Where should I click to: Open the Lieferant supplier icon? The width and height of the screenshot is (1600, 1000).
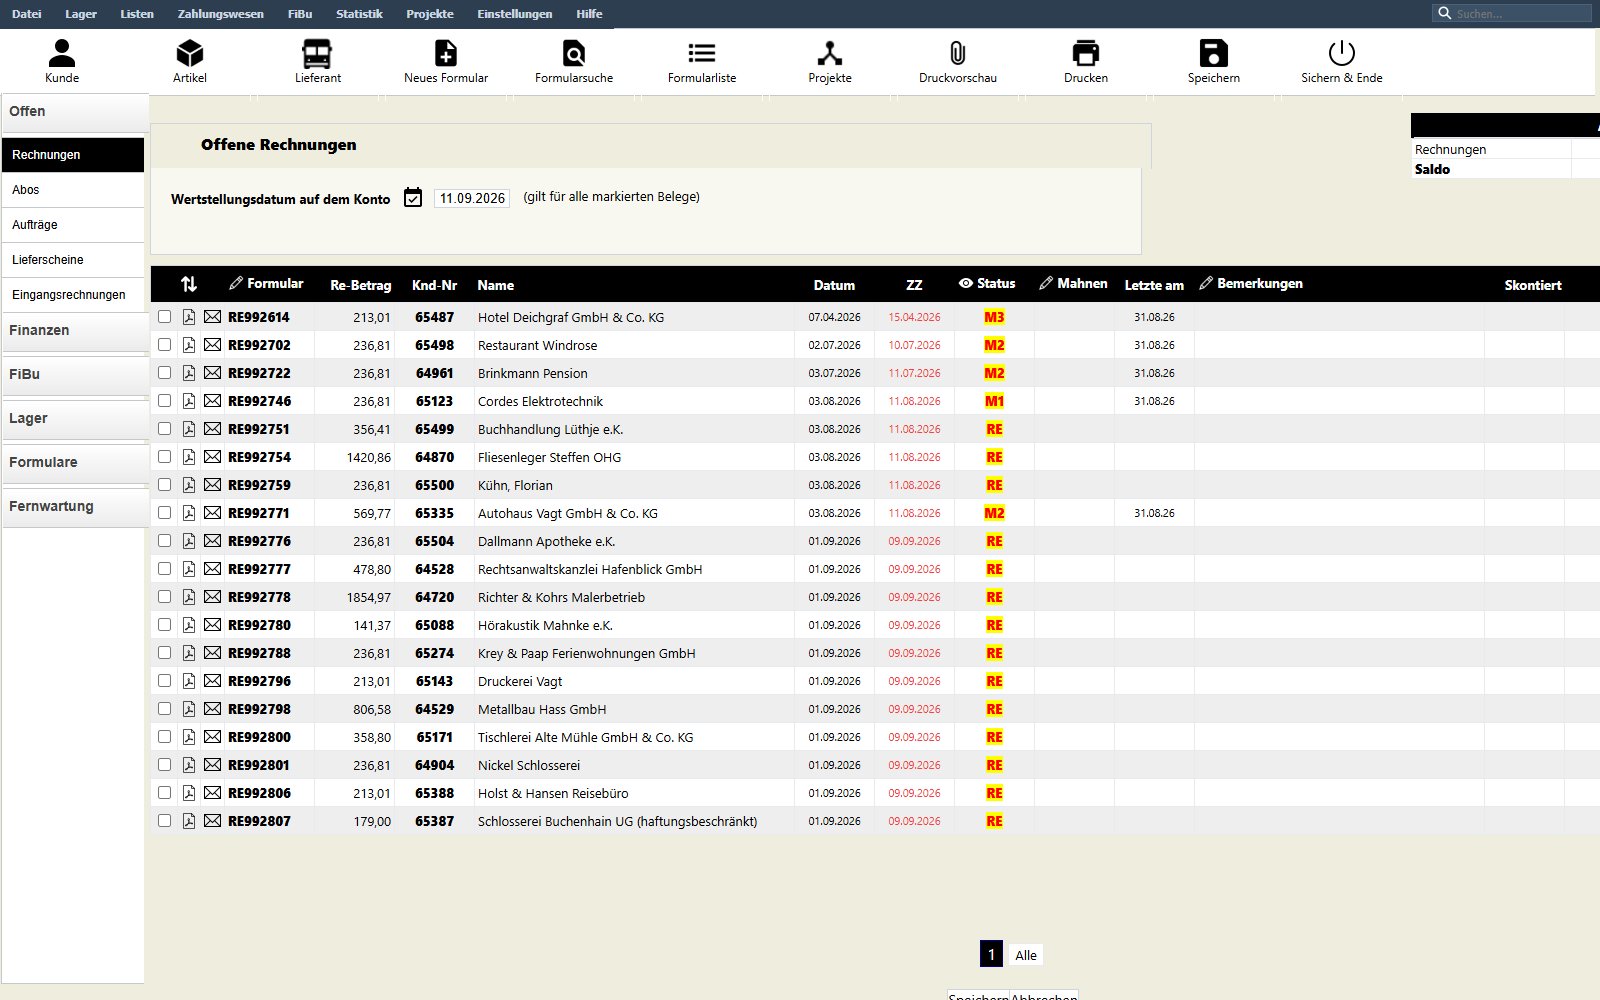[317, 53]
